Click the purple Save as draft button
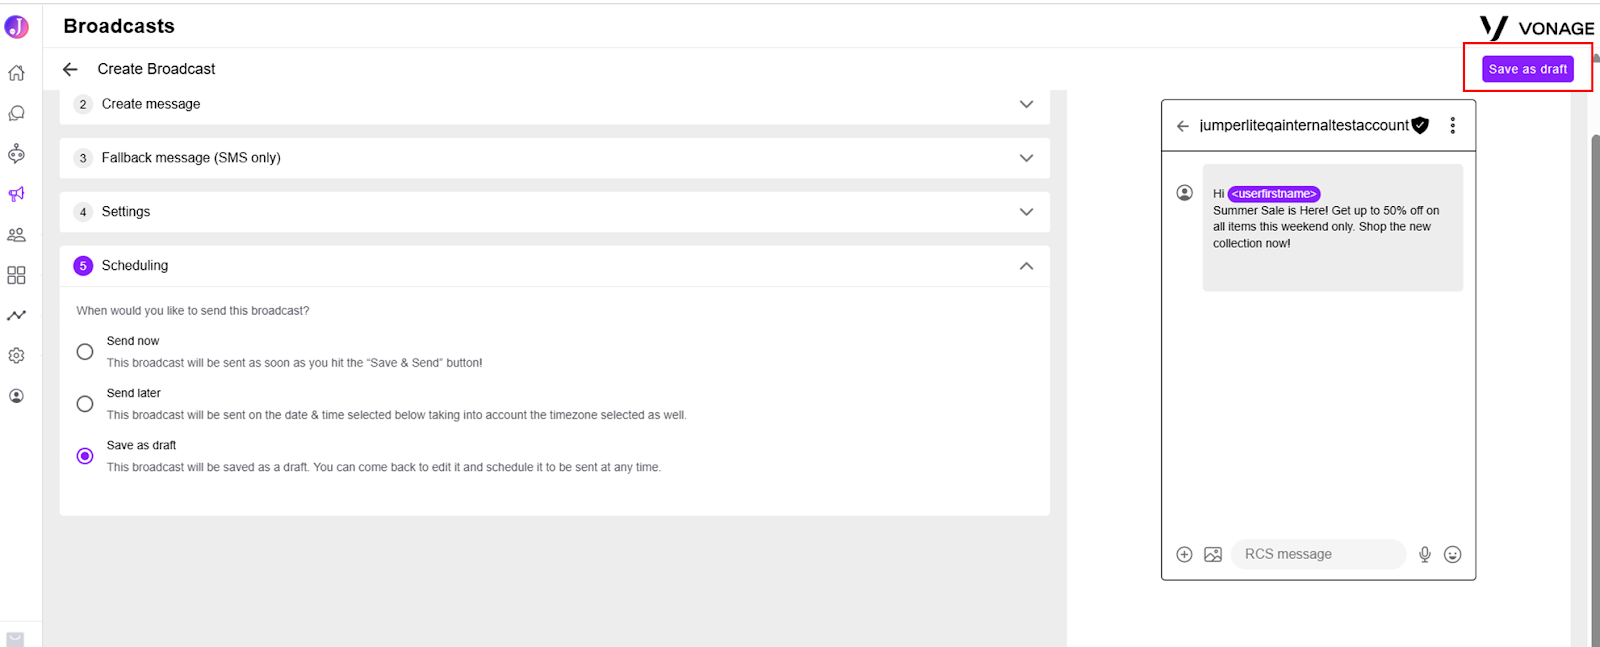 (1528, 69)
